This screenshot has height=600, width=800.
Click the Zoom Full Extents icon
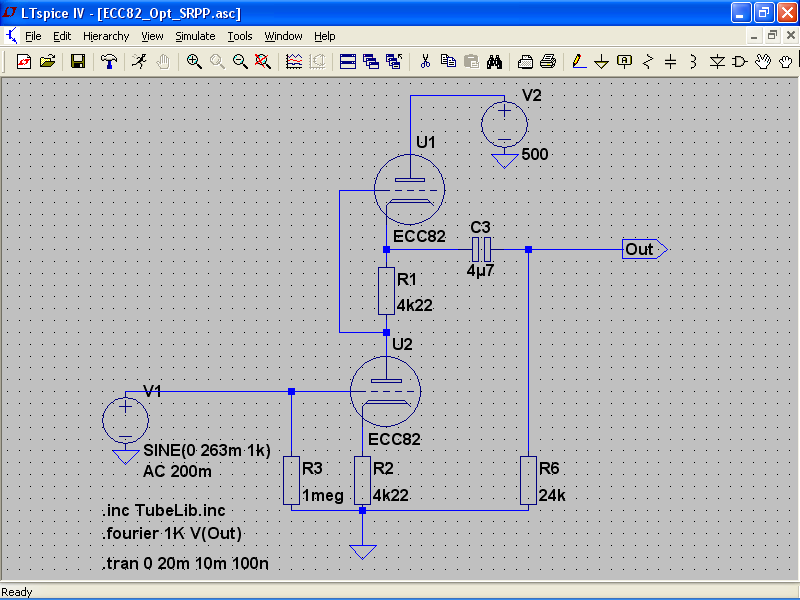[263, 62]
